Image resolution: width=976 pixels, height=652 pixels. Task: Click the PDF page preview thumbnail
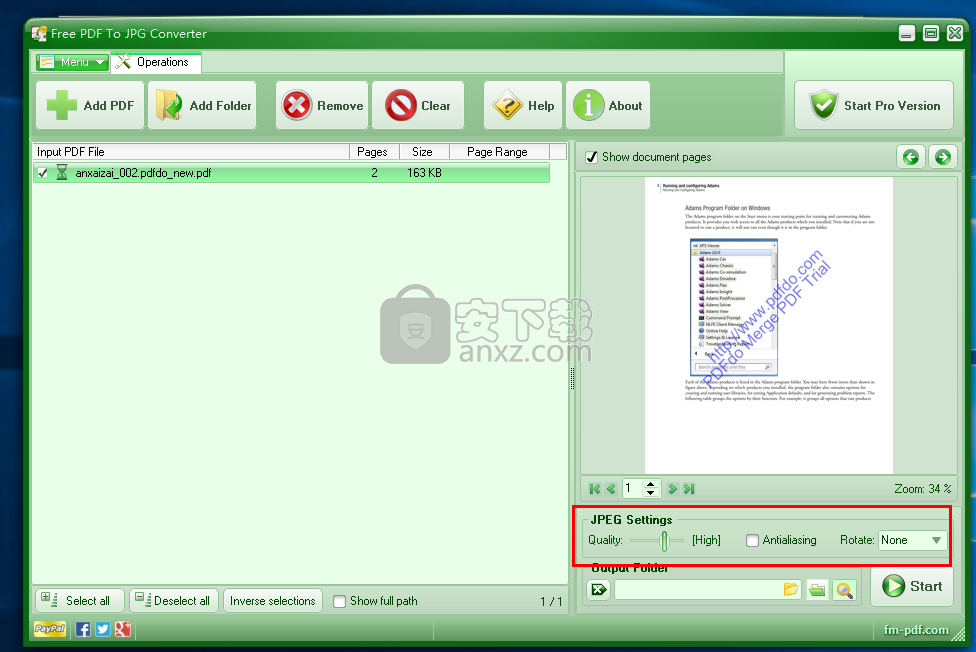tap(769, 325)
